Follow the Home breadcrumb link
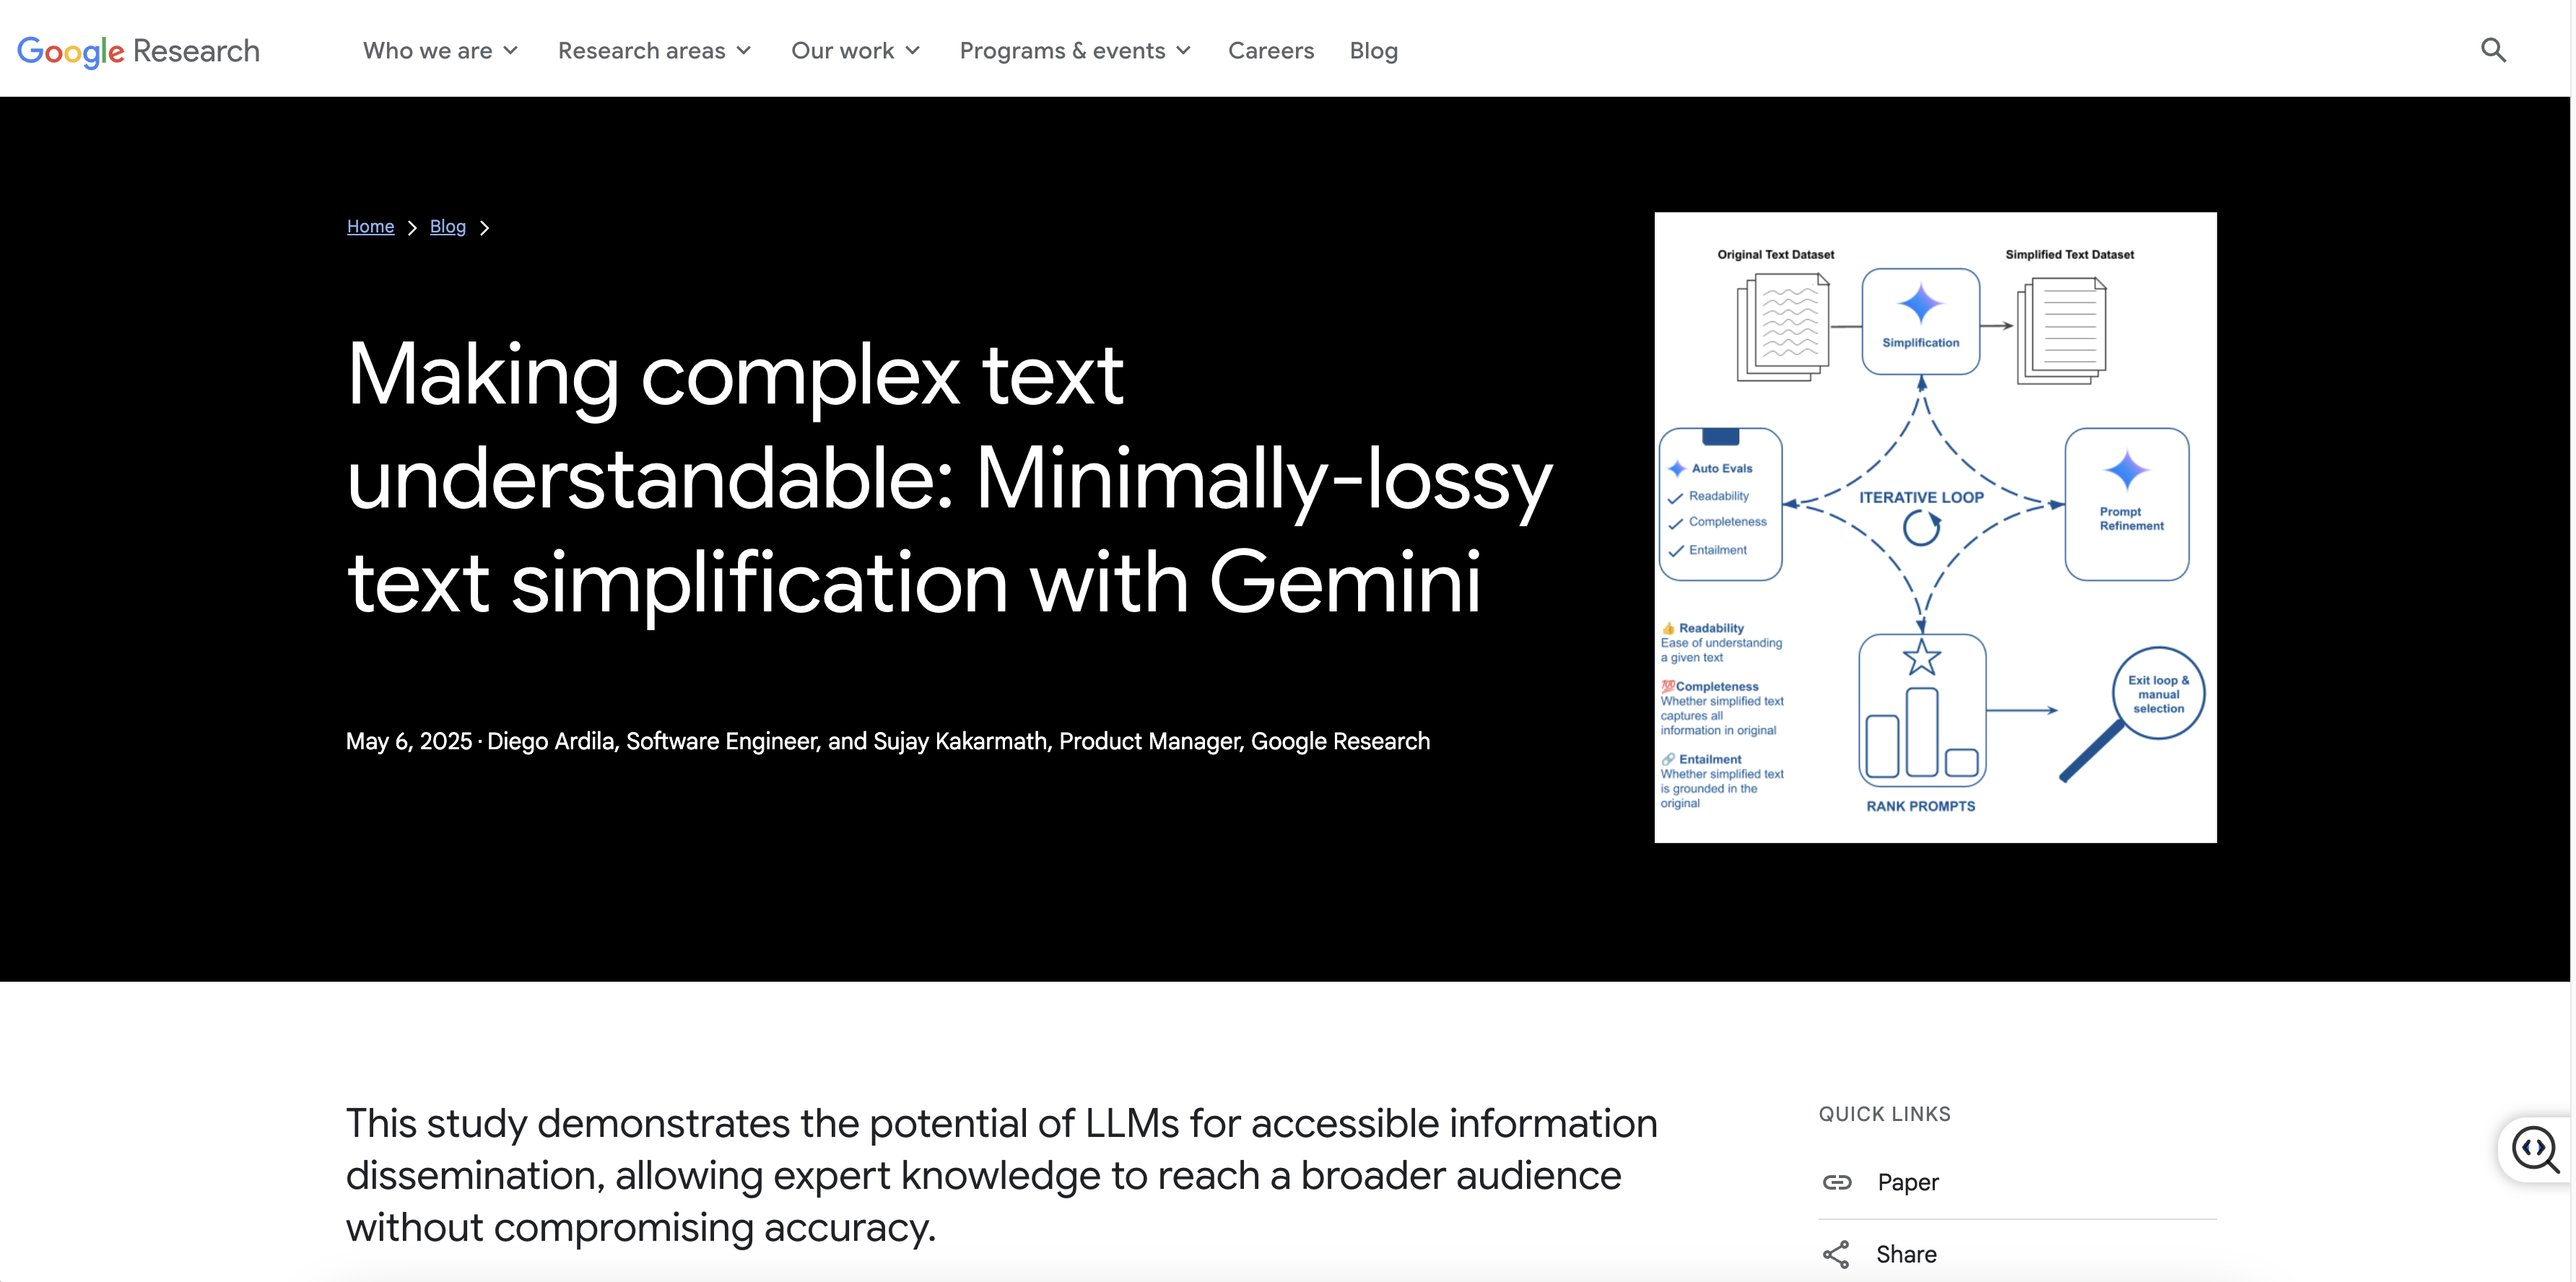 tap(370, 227)
